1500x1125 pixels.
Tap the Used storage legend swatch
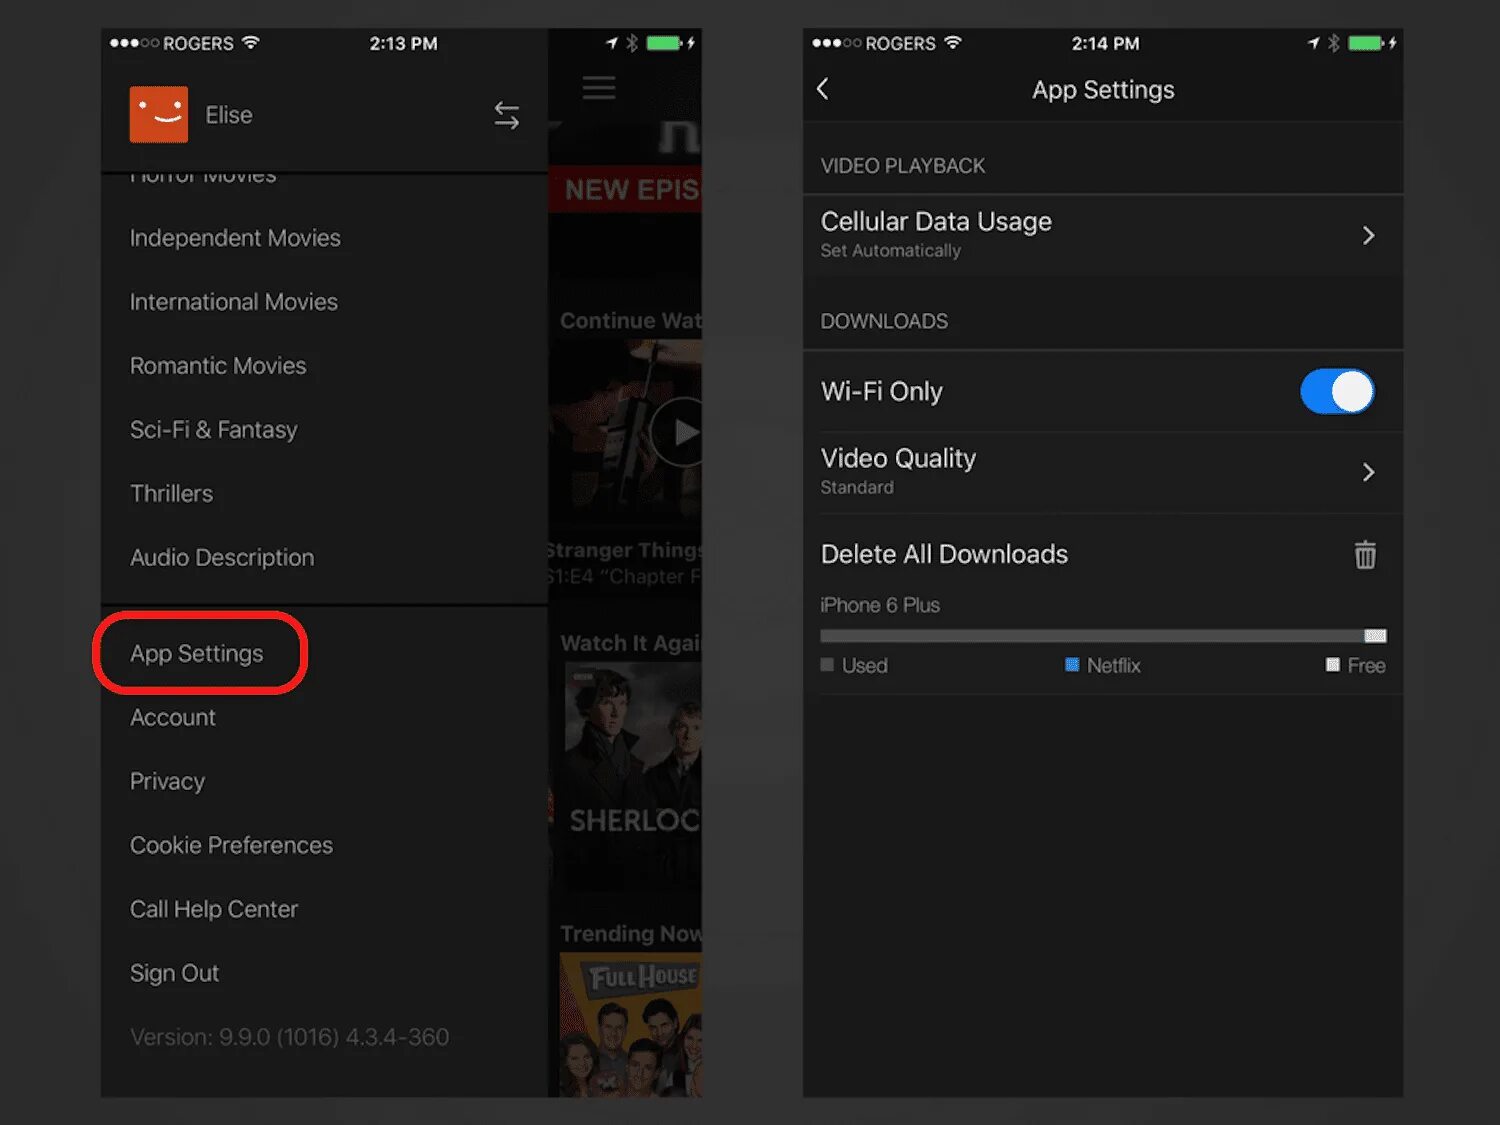[x=827, y=665]
